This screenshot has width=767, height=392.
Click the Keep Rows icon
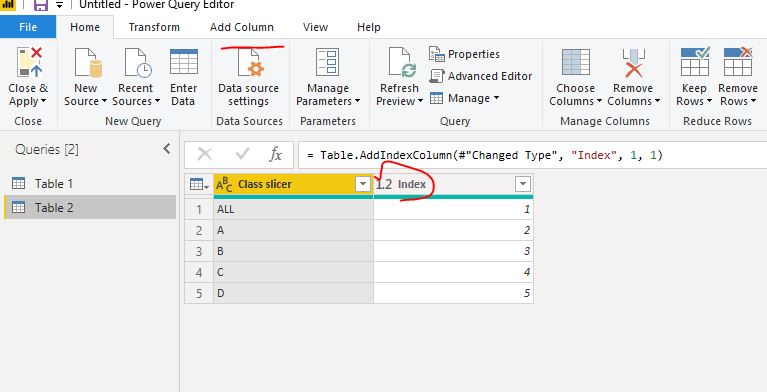coord(695,62)
